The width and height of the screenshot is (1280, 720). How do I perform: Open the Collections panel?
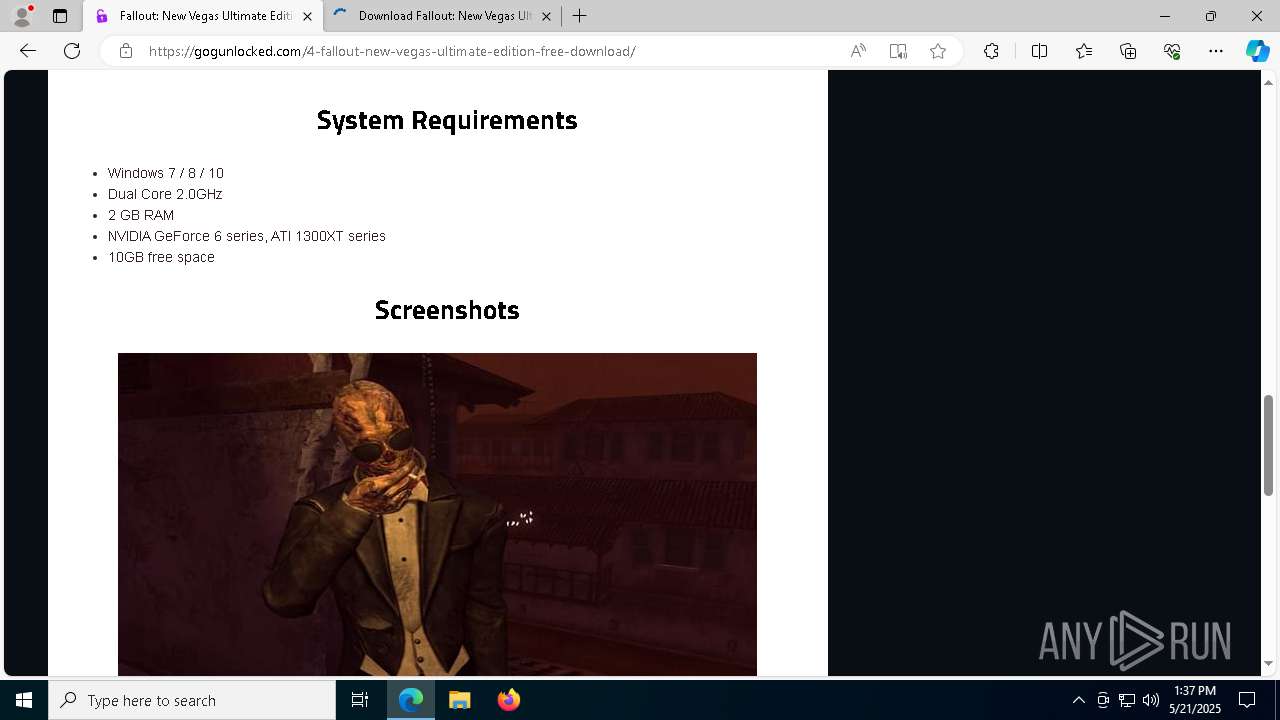(1128, 51)
